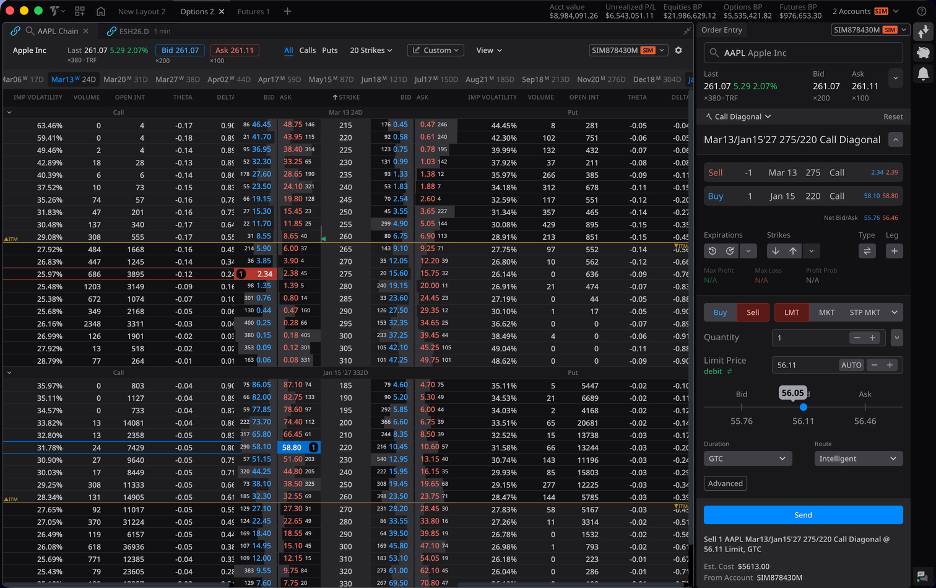Open the workspace grid layout icon in top bar

click(x=79, y=9)
